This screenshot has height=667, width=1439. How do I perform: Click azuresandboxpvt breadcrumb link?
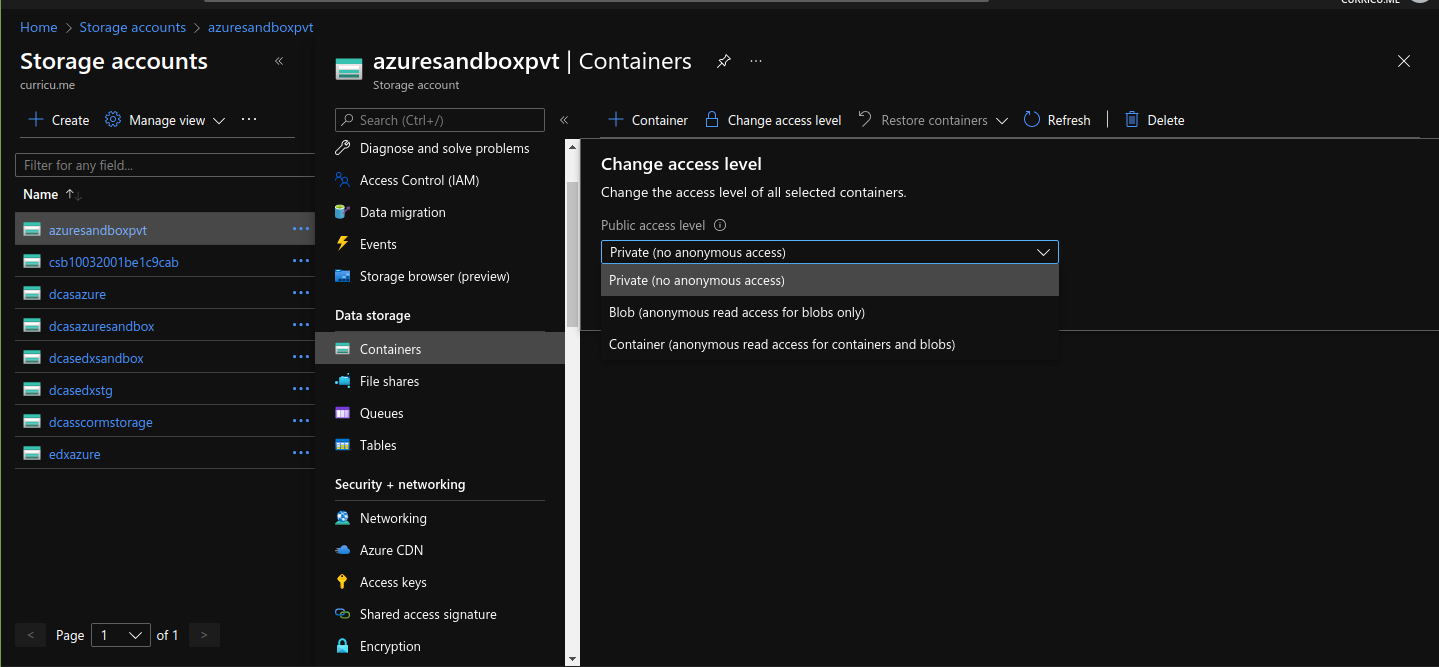coord(260,27)
